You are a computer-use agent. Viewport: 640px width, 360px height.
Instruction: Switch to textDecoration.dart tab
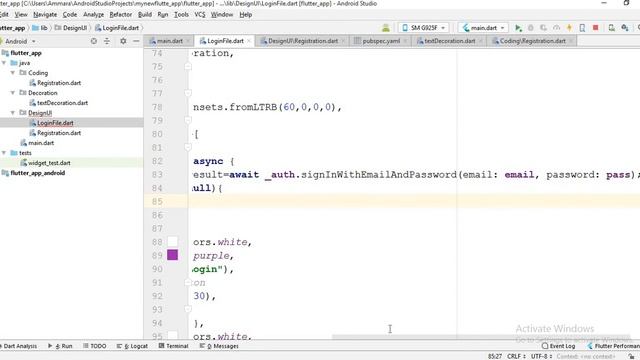tap(449, 41)
